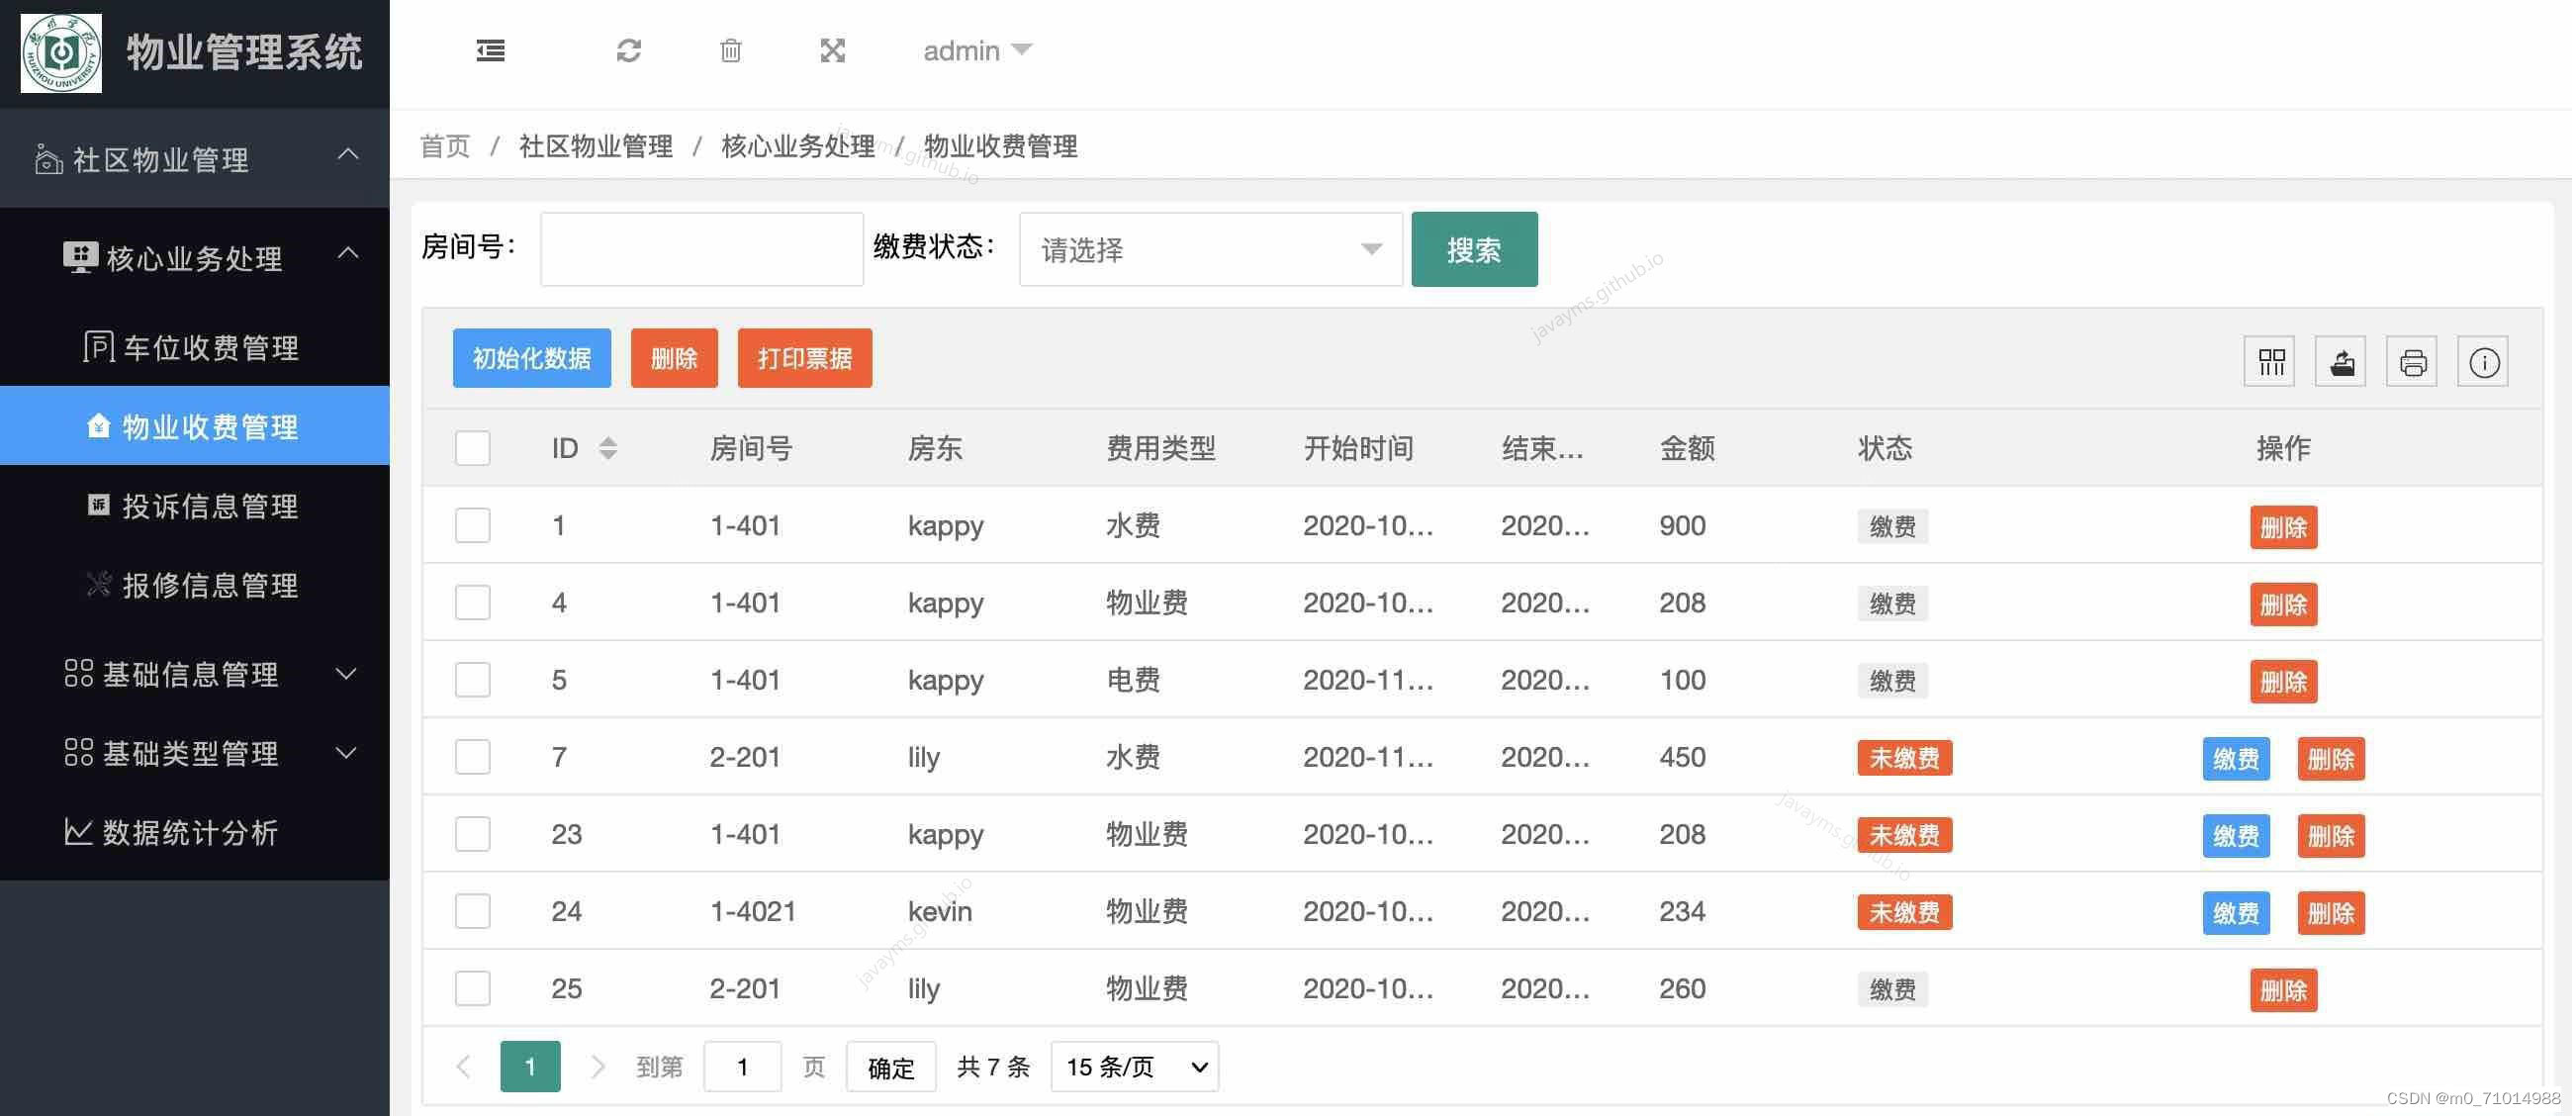The width and height of the screenshot is (2576, 1116).
Task: Click inside the 房间号 input field
Action: [x=700, y=248]
